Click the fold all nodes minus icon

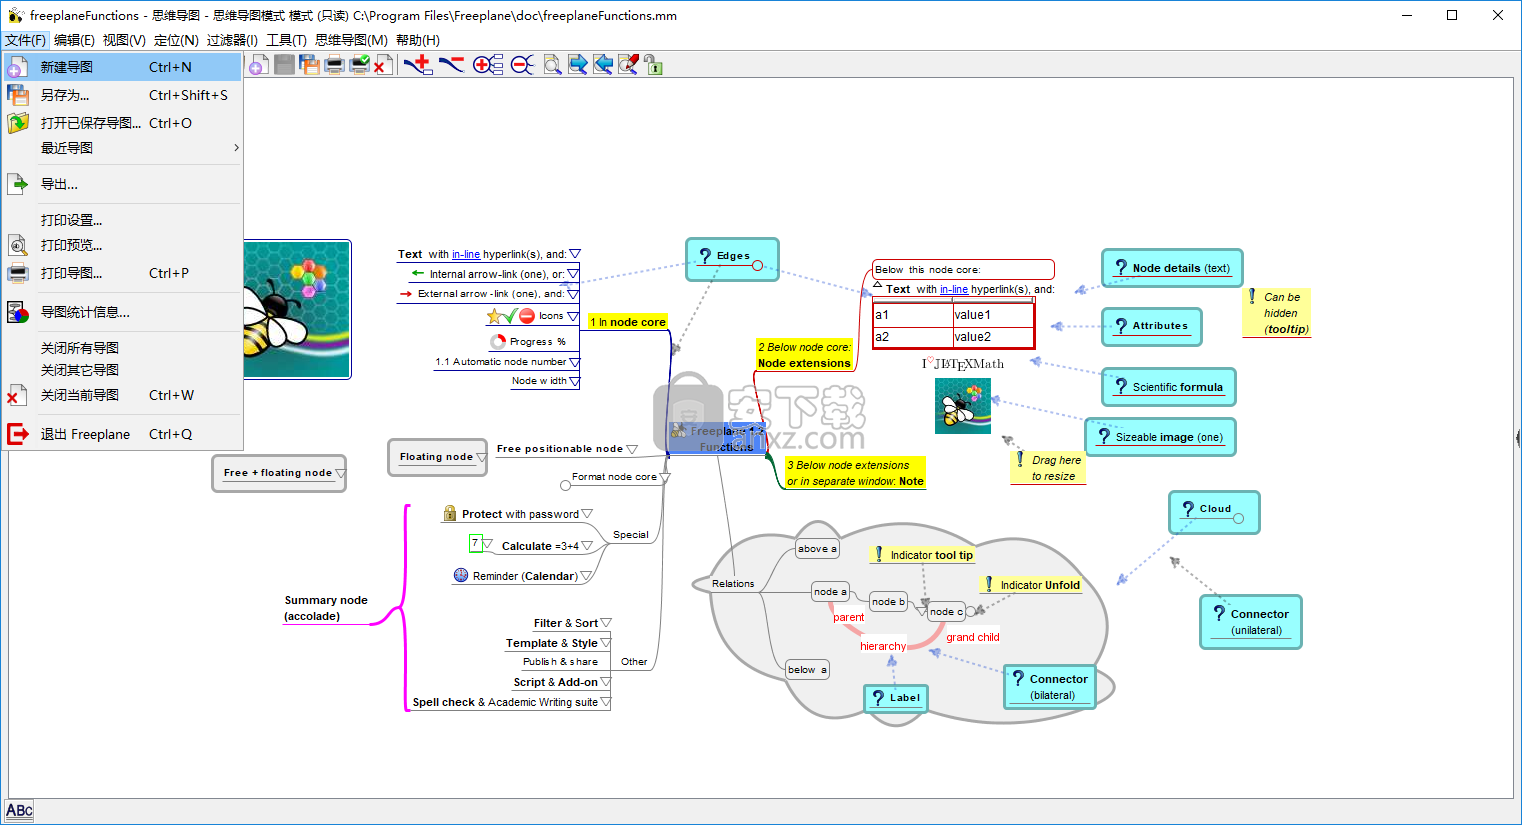[522, 65]
